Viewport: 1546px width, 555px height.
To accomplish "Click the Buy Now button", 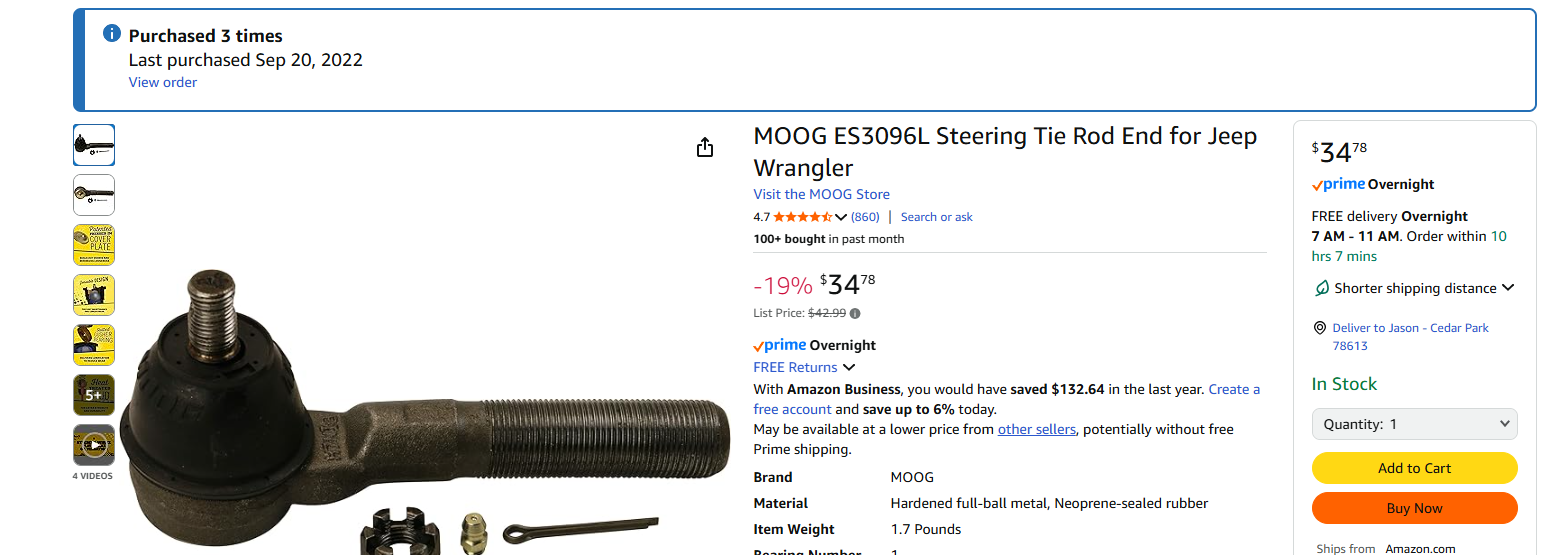I will coord(1414,508).
